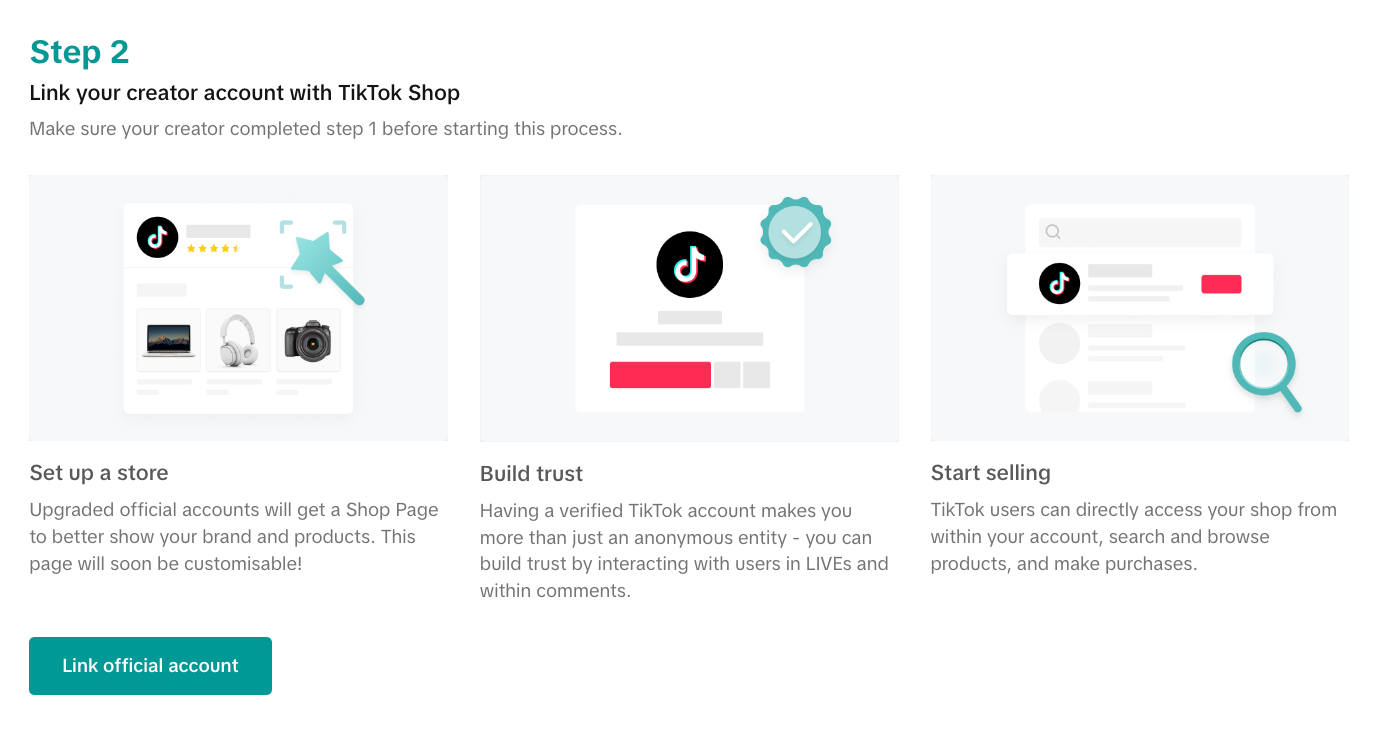Select the white headphones product thumbnail
This screenshot has width=1378, height=745.
coord(238,340)
